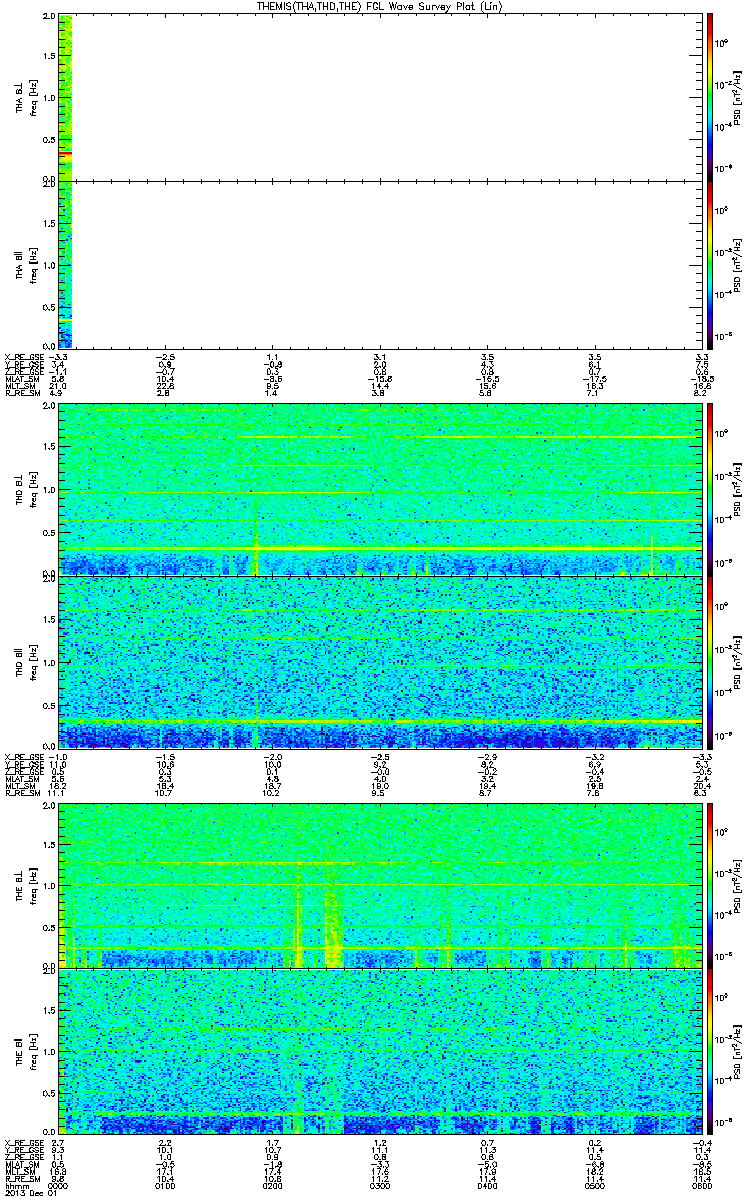The image size is (750, 1200).
Task: Click the yellow 0.3 Hz line in THD B∥
Action: [x=378, y=721]
